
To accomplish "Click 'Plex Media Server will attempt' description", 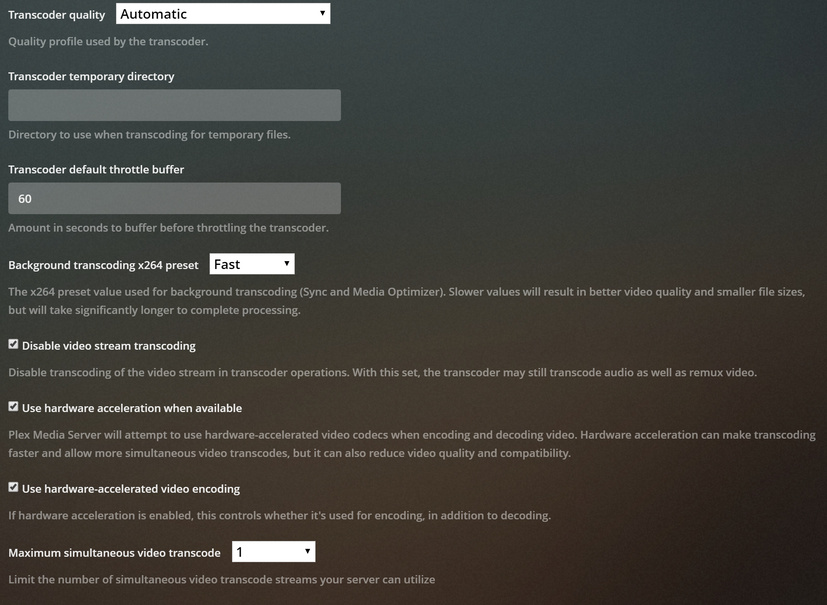I will coord(412,444).
